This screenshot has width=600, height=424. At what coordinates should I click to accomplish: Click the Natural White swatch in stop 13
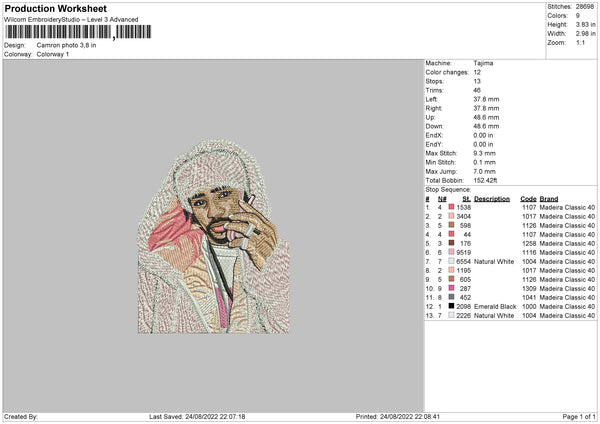click(451, 315)
